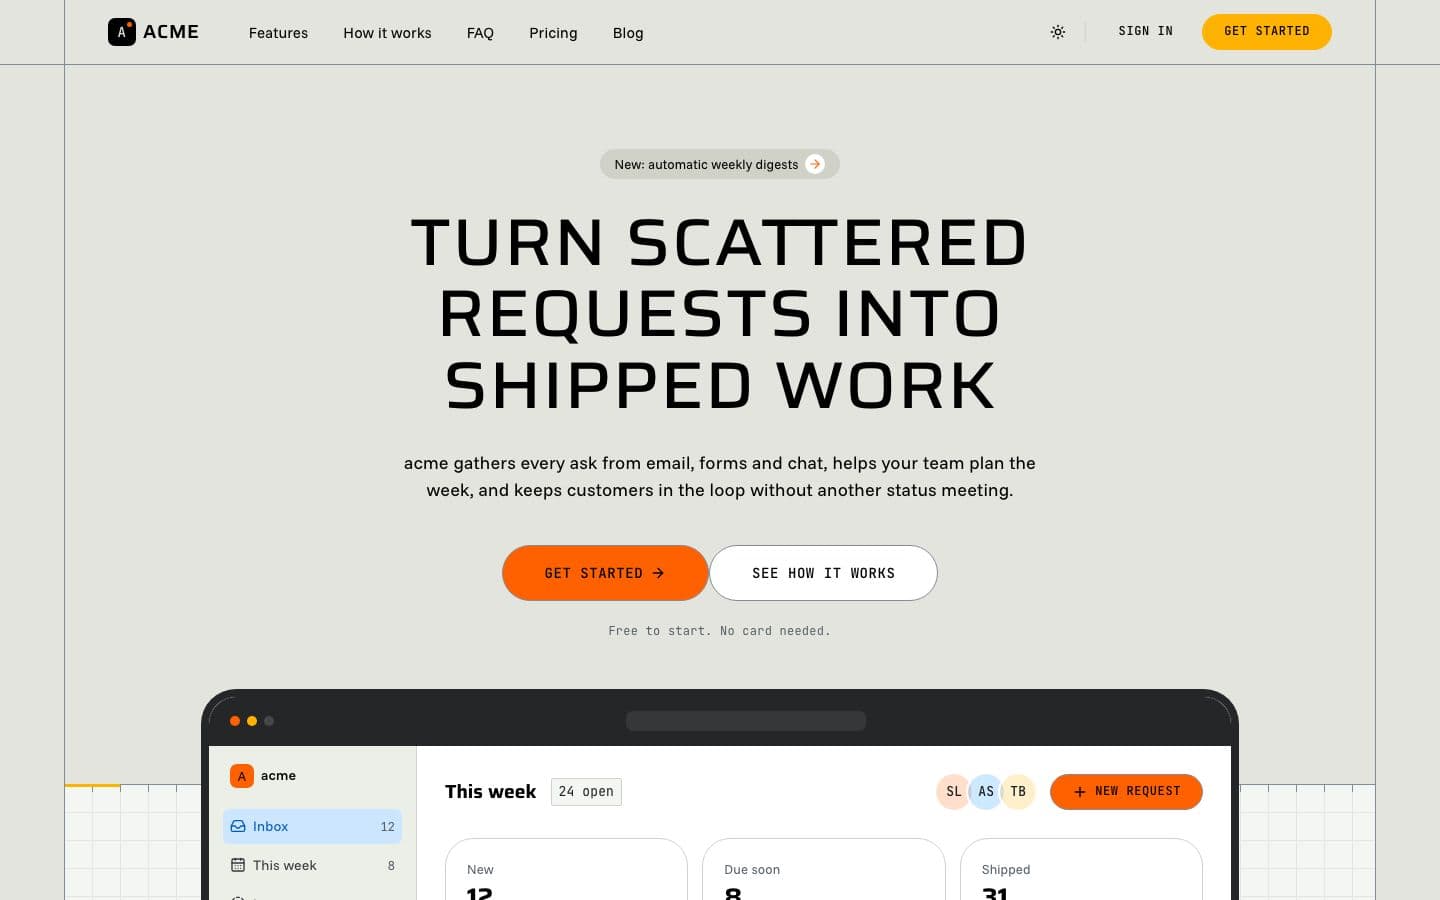1440x900 pixels.
Task: Click the calendar icon beside This week
Action: pyautogui.click(x=238, y=865)
